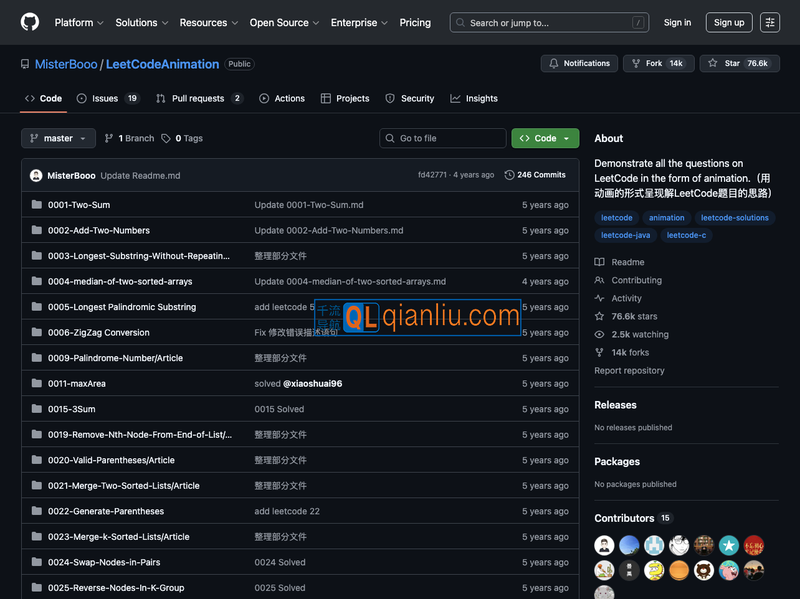Image resolution: width=800 pixels, height=599 pixels.
Task: Open the green Code dropdown button
Action: [545, 138]
